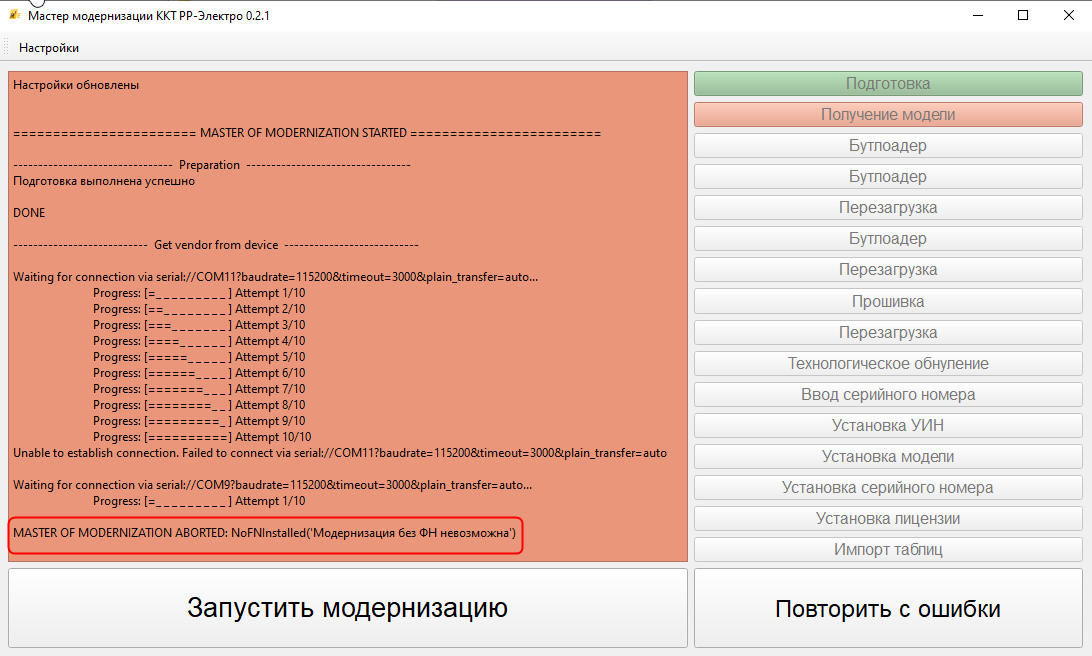Click the MASTER OF MODERNIZATION ABORTED error line
The width and height of the screenshot is (1092, 656).
265,533
